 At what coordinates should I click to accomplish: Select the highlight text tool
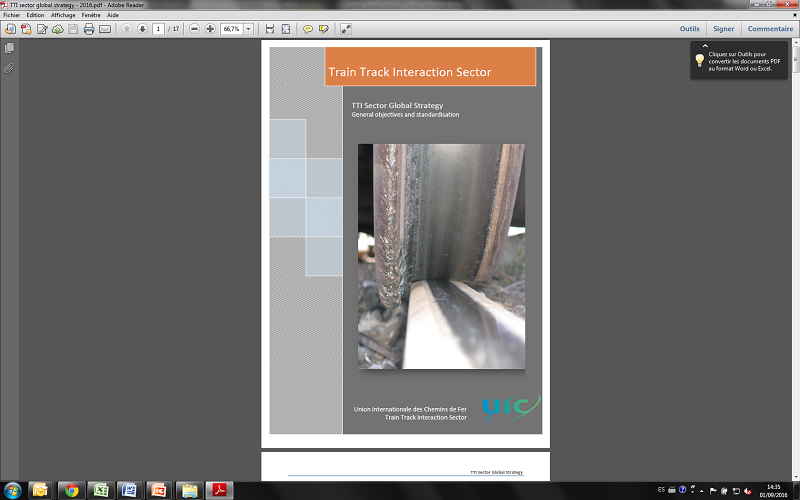pyautogui.click(x=323, y=29)
